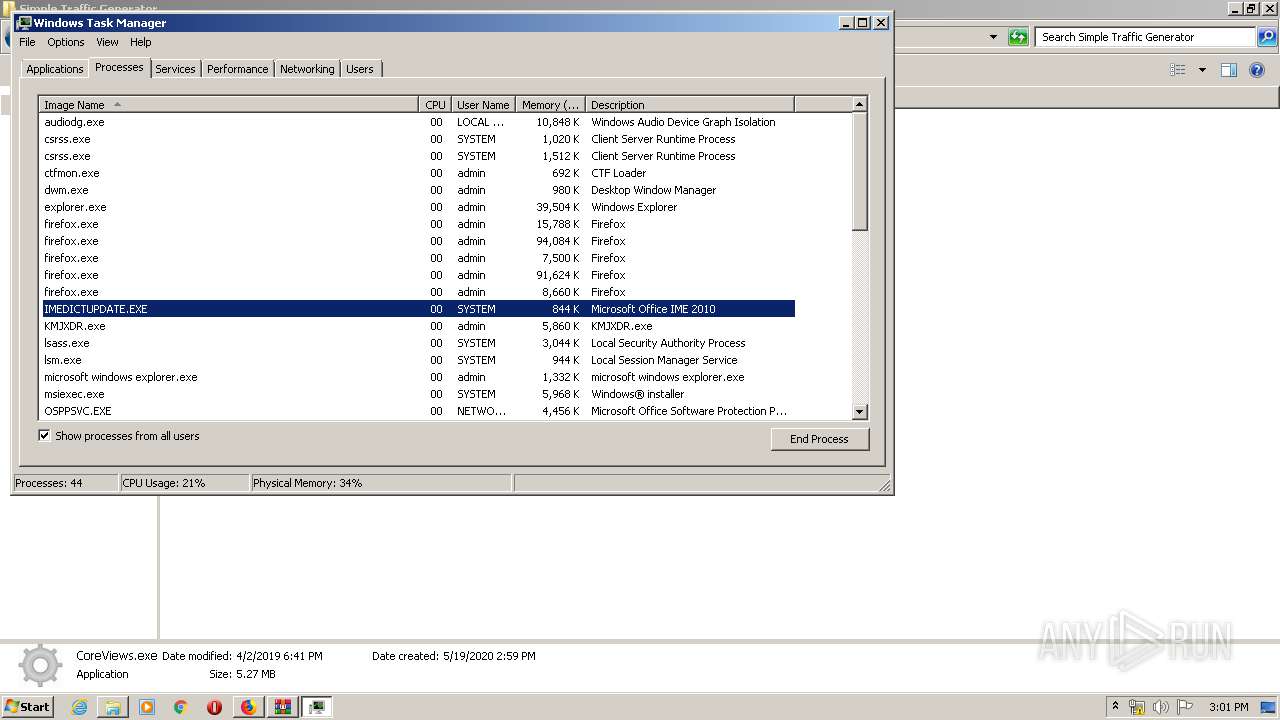Open the network status tray icon

tap(1137, 707)
